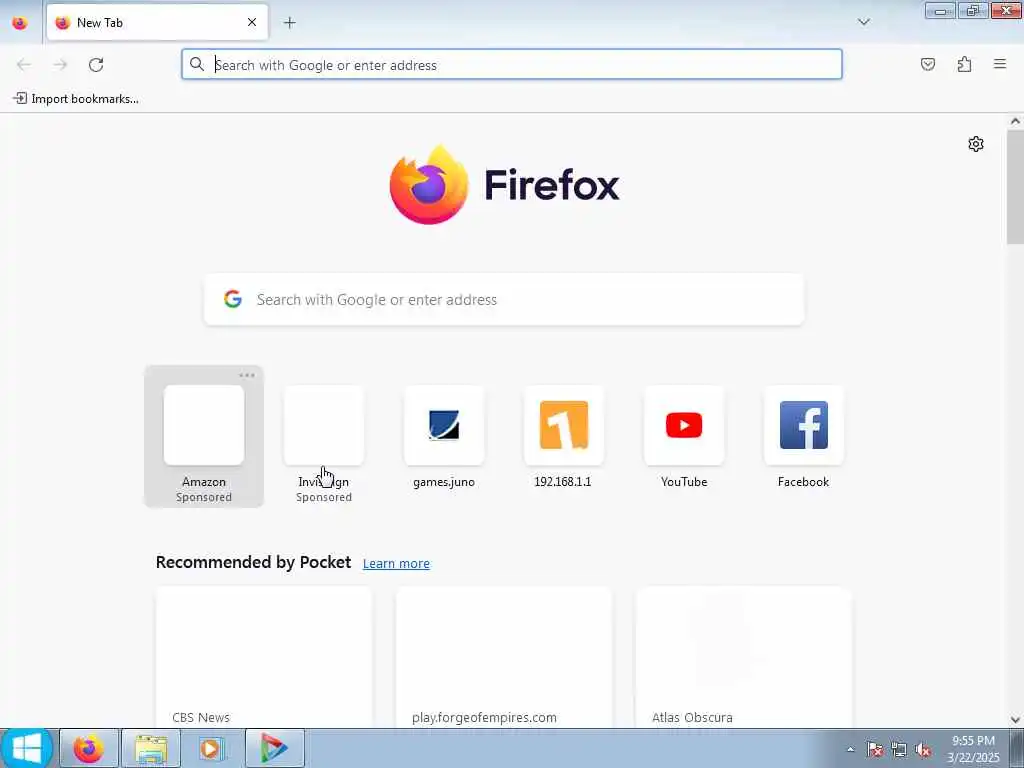
Task: Open Save to Pocket toolbar button
Action: click(x=927, y=64)
